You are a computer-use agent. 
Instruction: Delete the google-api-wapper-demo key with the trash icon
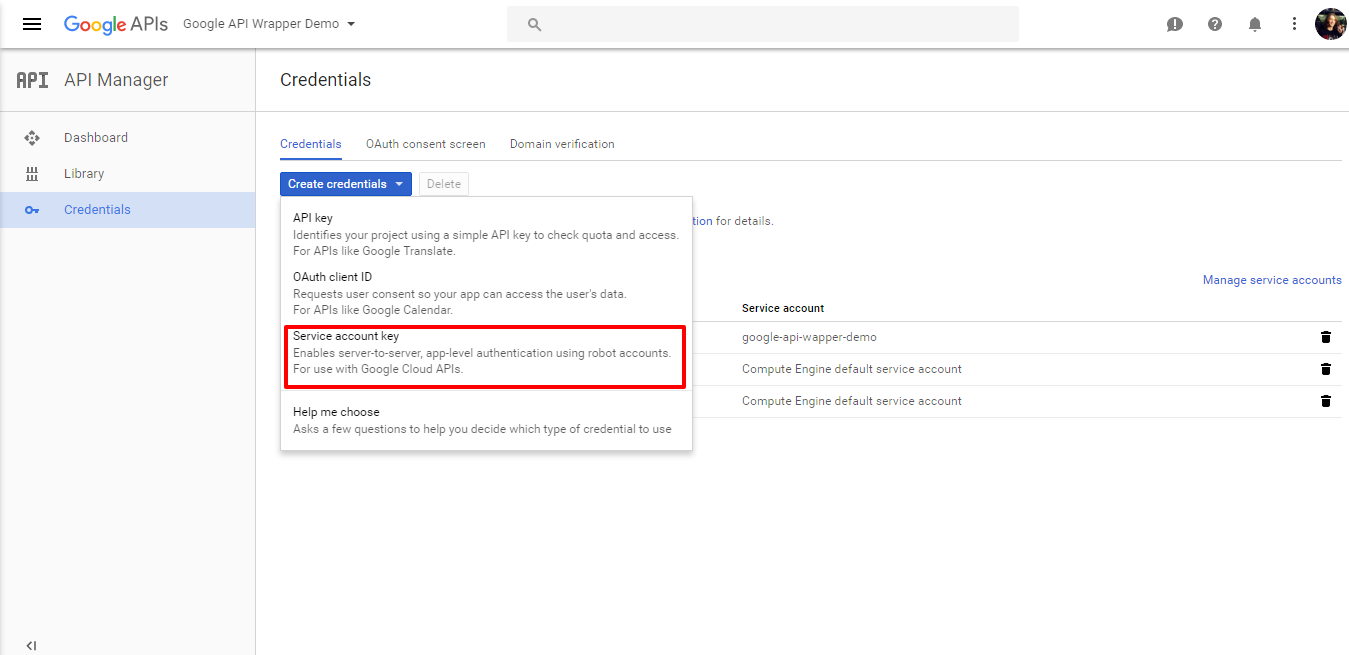[1326, 337]
